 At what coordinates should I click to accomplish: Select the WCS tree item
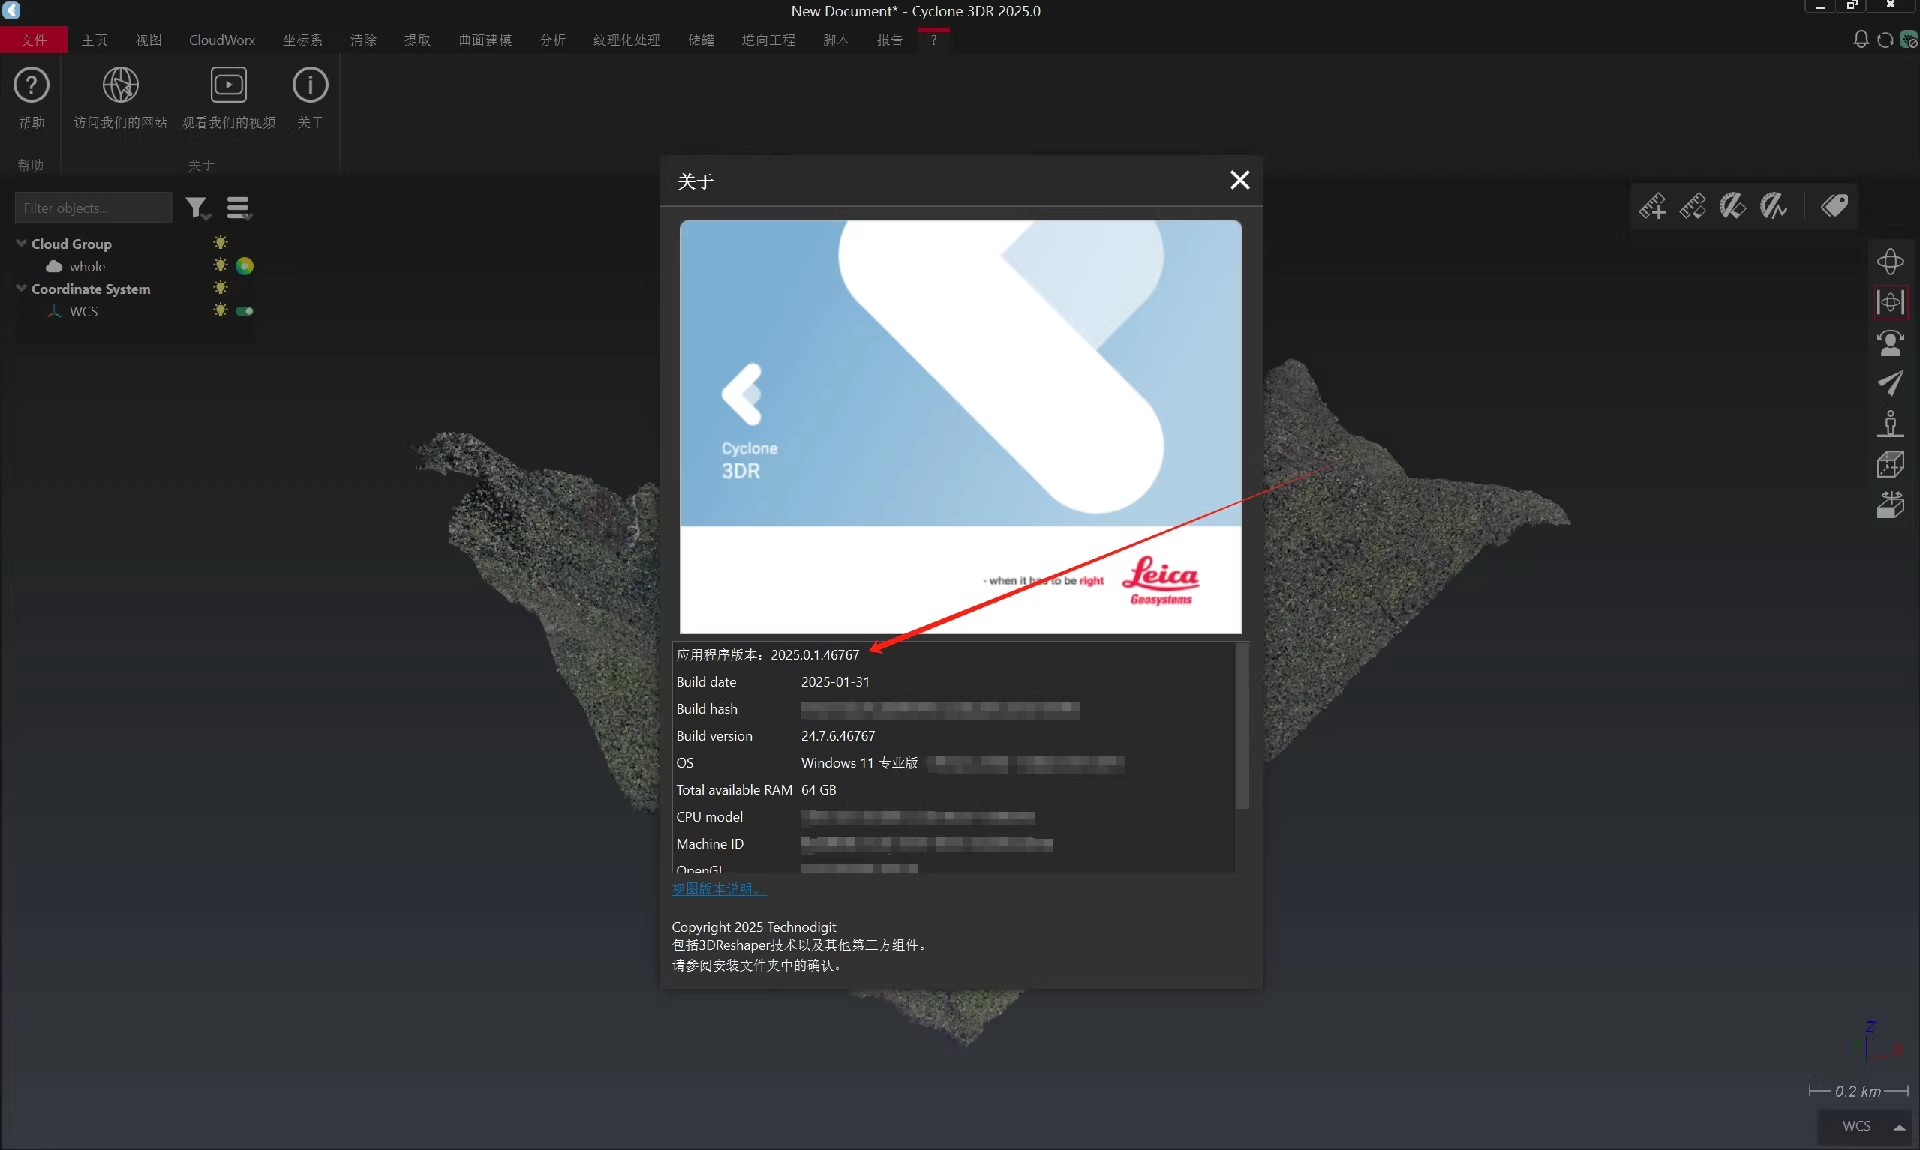point(84,312)
